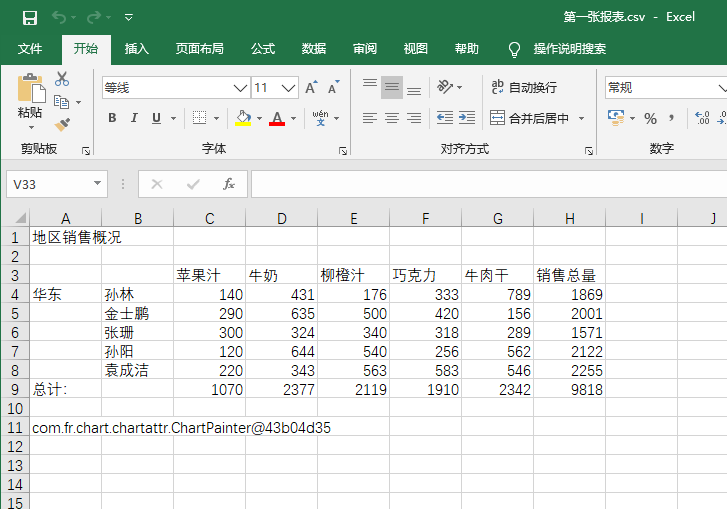Click Increase Indent icon
Viewport: 727px width, 509px height.
[467, 118]
